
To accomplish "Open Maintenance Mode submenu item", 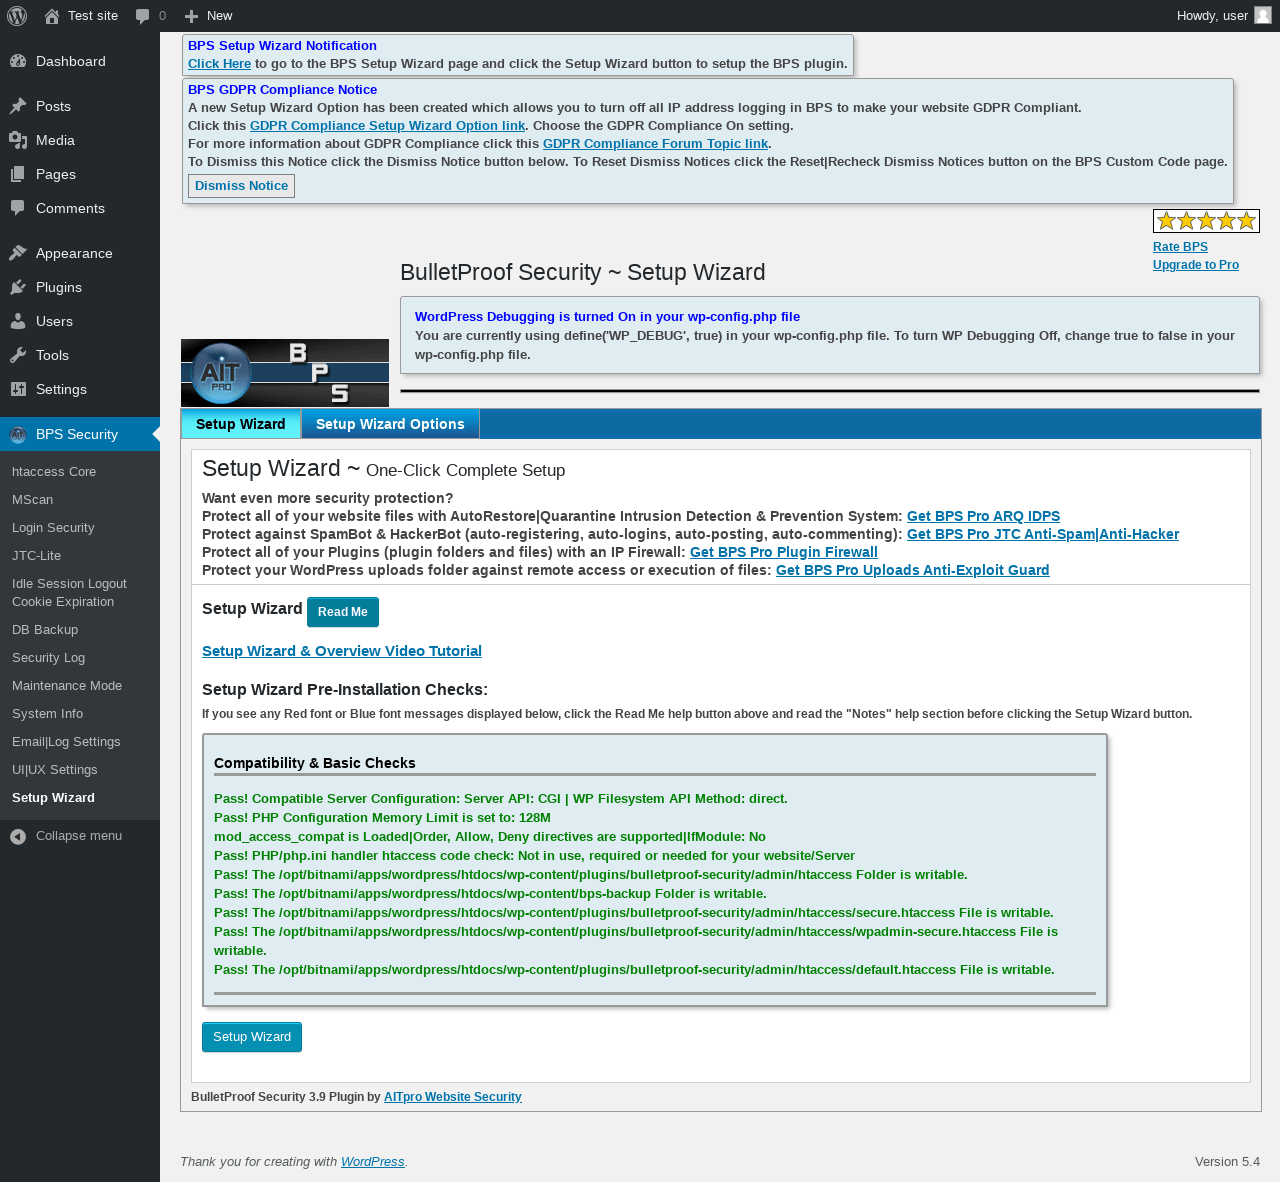I will [x=67, y=686].
